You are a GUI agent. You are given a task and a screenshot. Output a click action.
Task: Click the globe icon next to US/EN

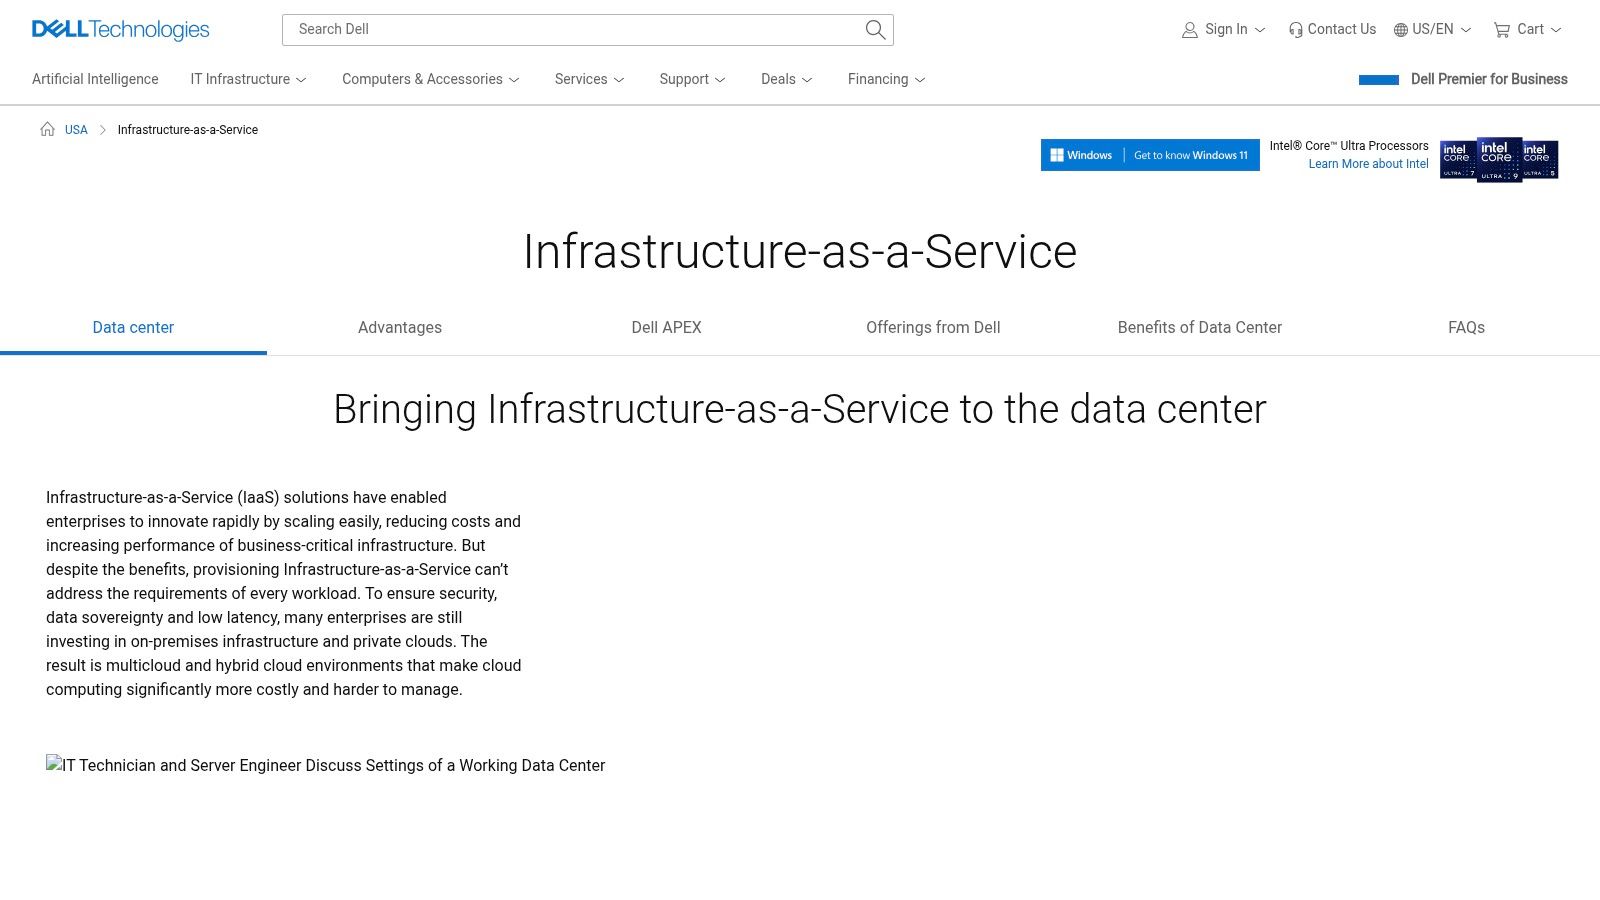click(x=1400, y=29)
